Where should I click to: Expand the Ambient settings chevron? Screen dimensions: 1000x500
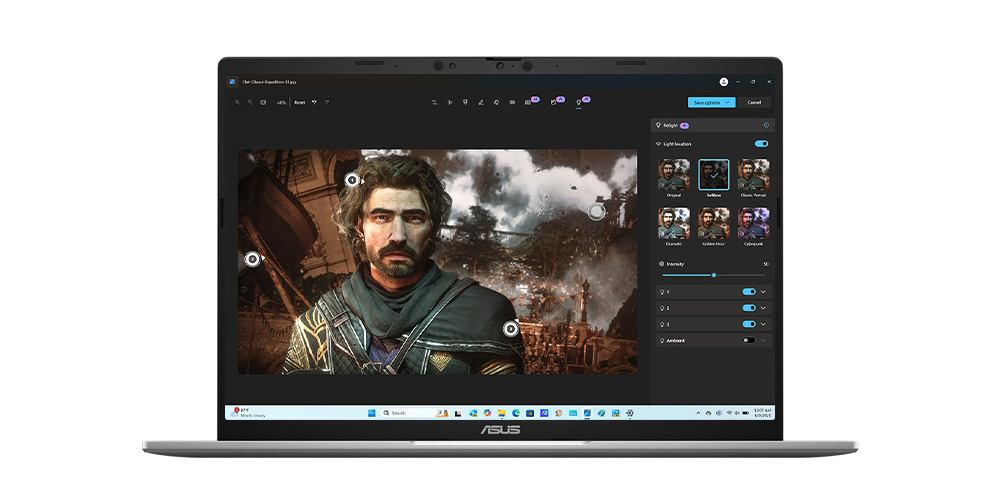click(763, 340)
